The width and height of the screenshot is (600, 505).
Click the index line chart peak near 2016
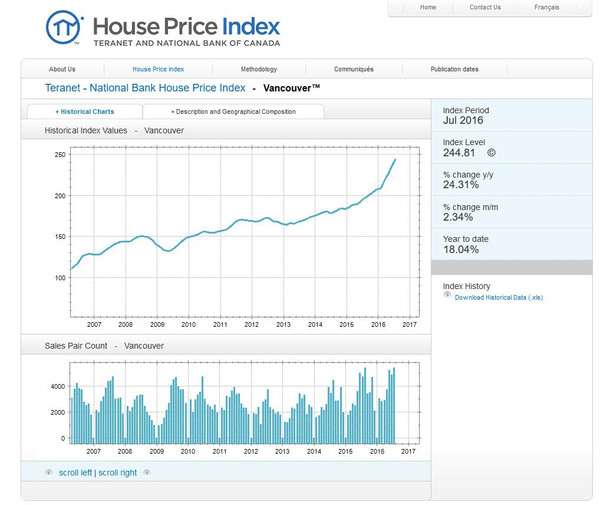(x=395, y=160)
